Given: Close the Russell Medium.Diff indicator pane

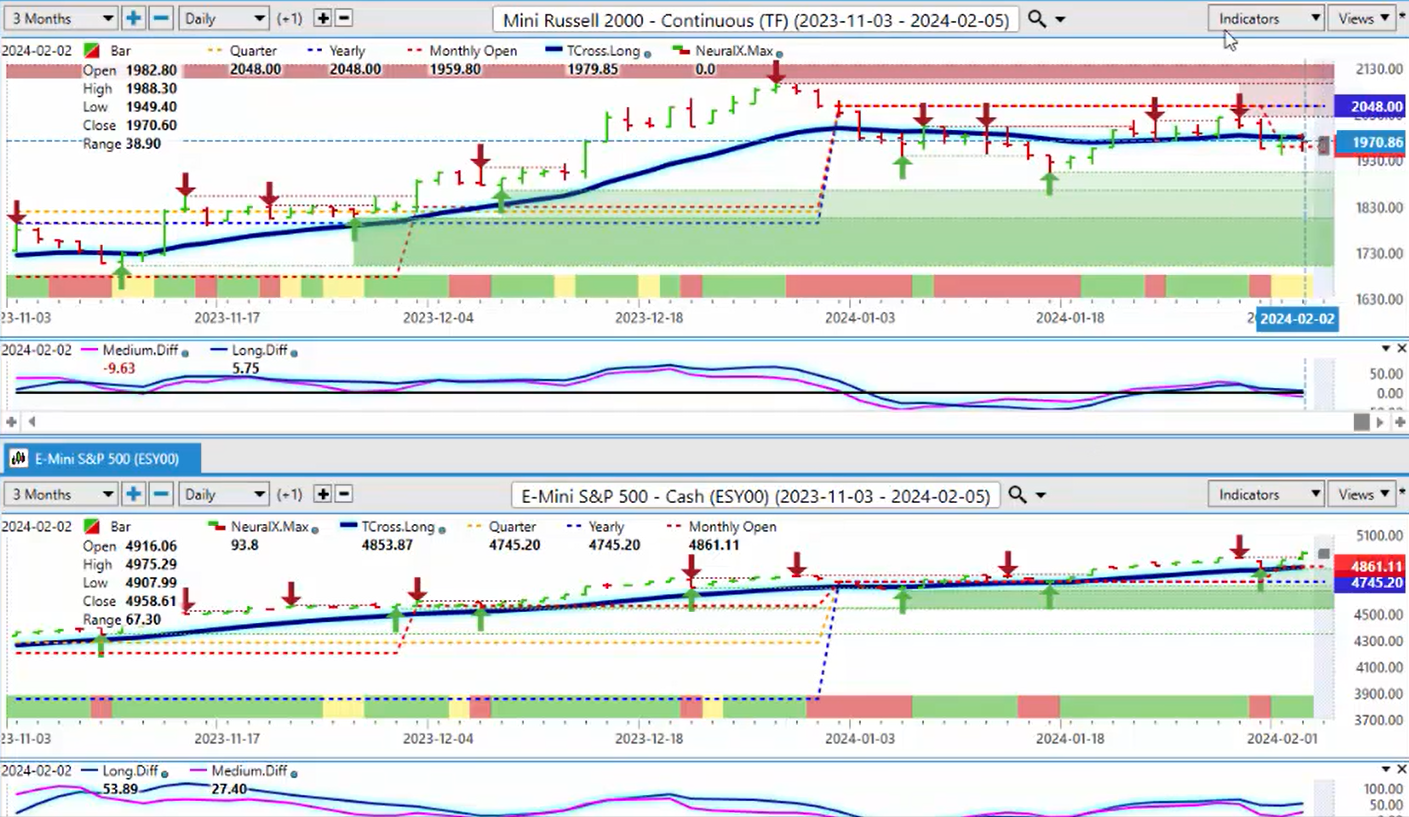Looking at the screenshot, I should pos(1401,348).
